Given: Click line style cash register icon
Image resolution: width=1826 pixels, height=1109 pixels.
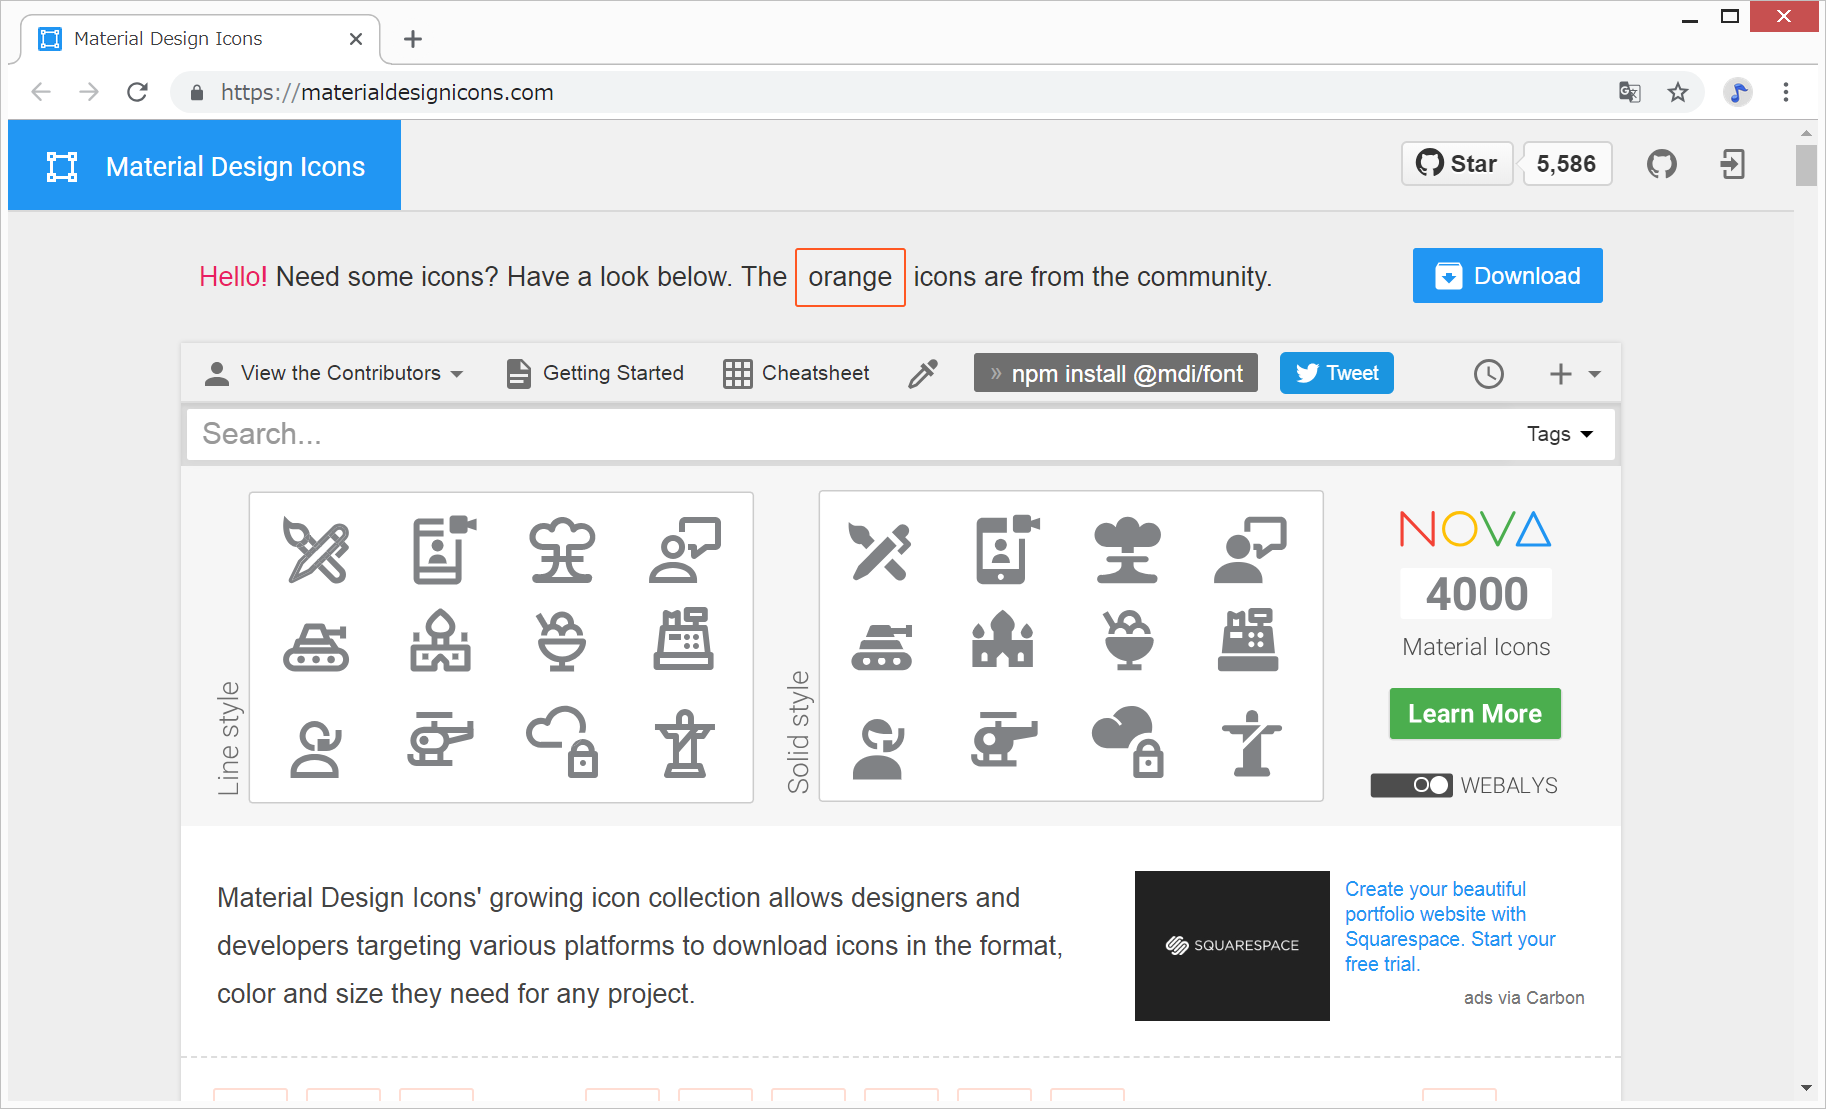Looking at the screenshot, I should (684, 638).
